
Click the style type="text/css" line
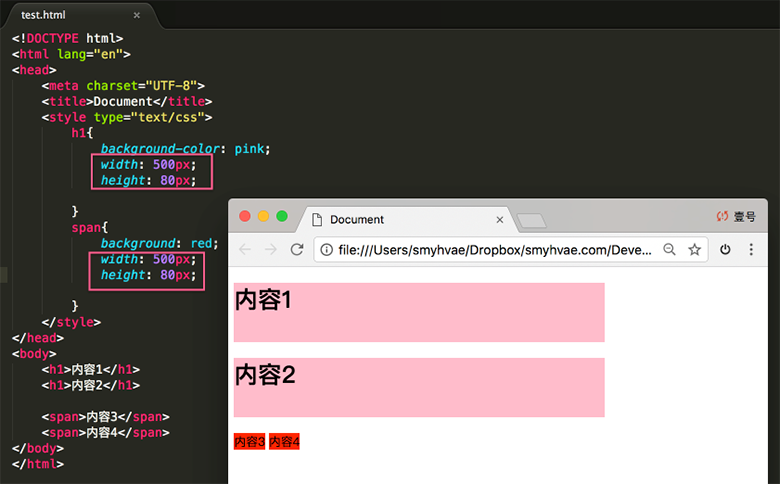click(x=127, y=117)
